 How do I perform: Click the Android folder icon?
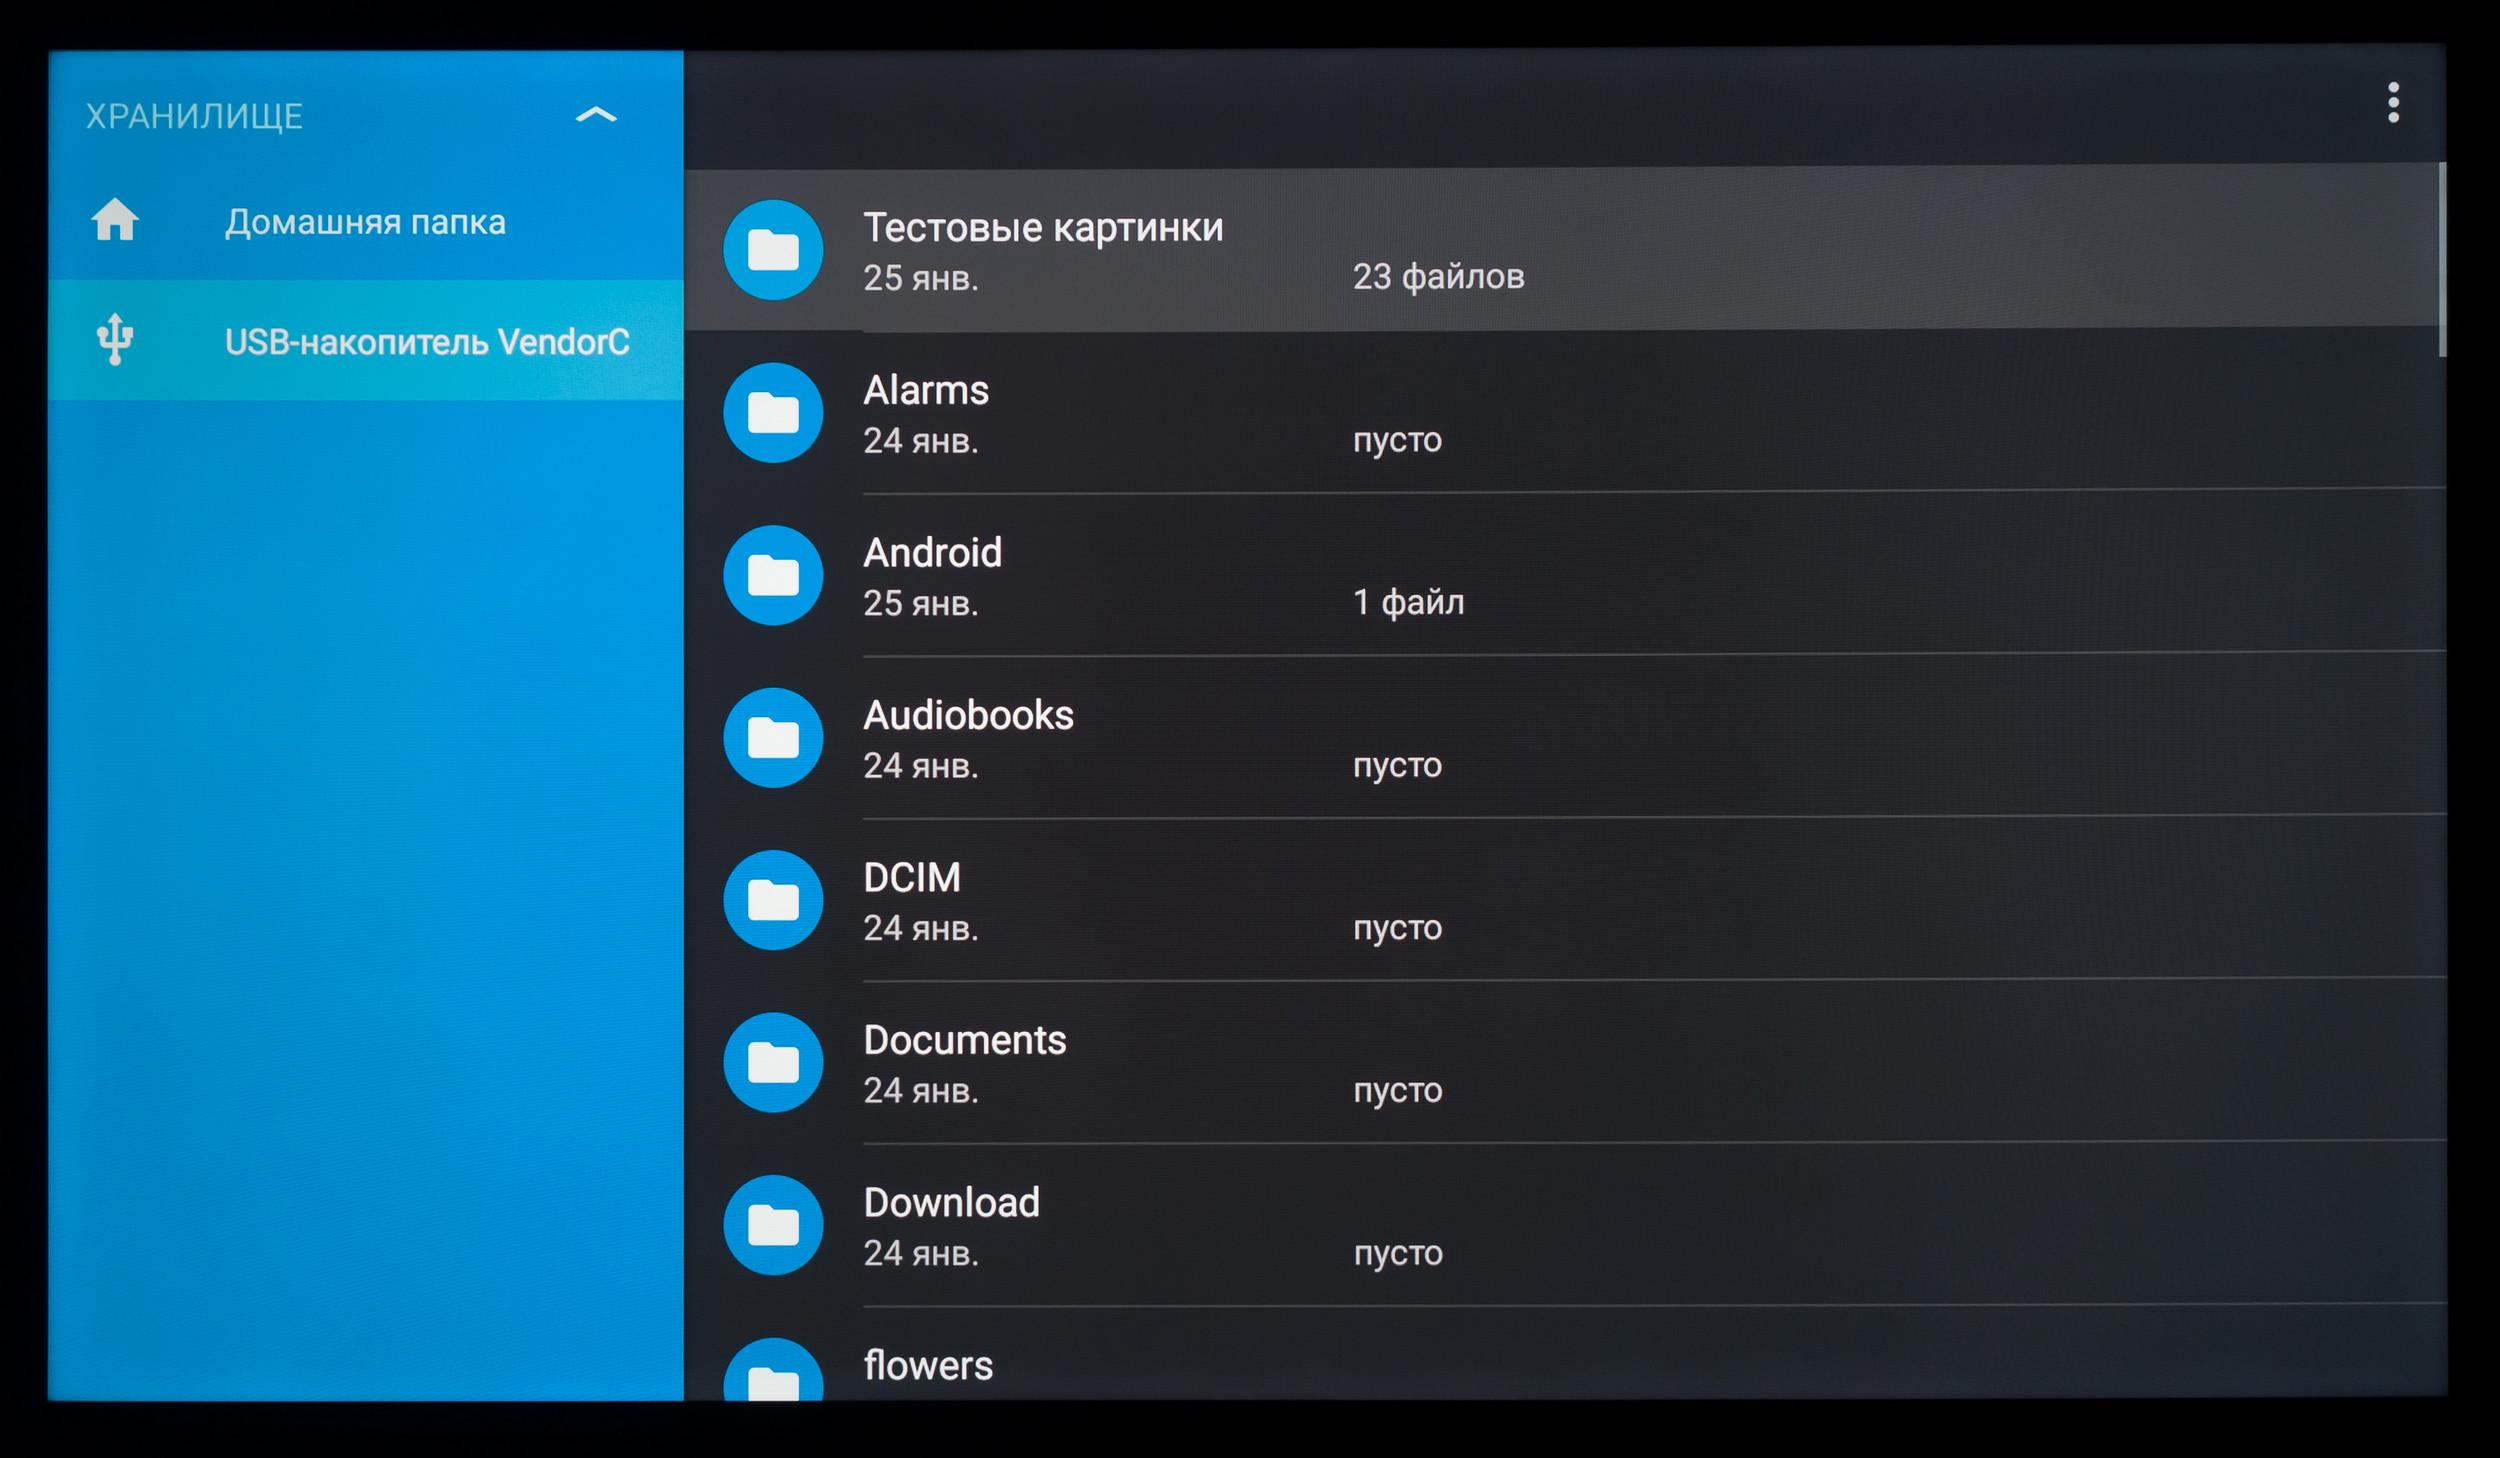pyautogui.click(x=773, y=576)
